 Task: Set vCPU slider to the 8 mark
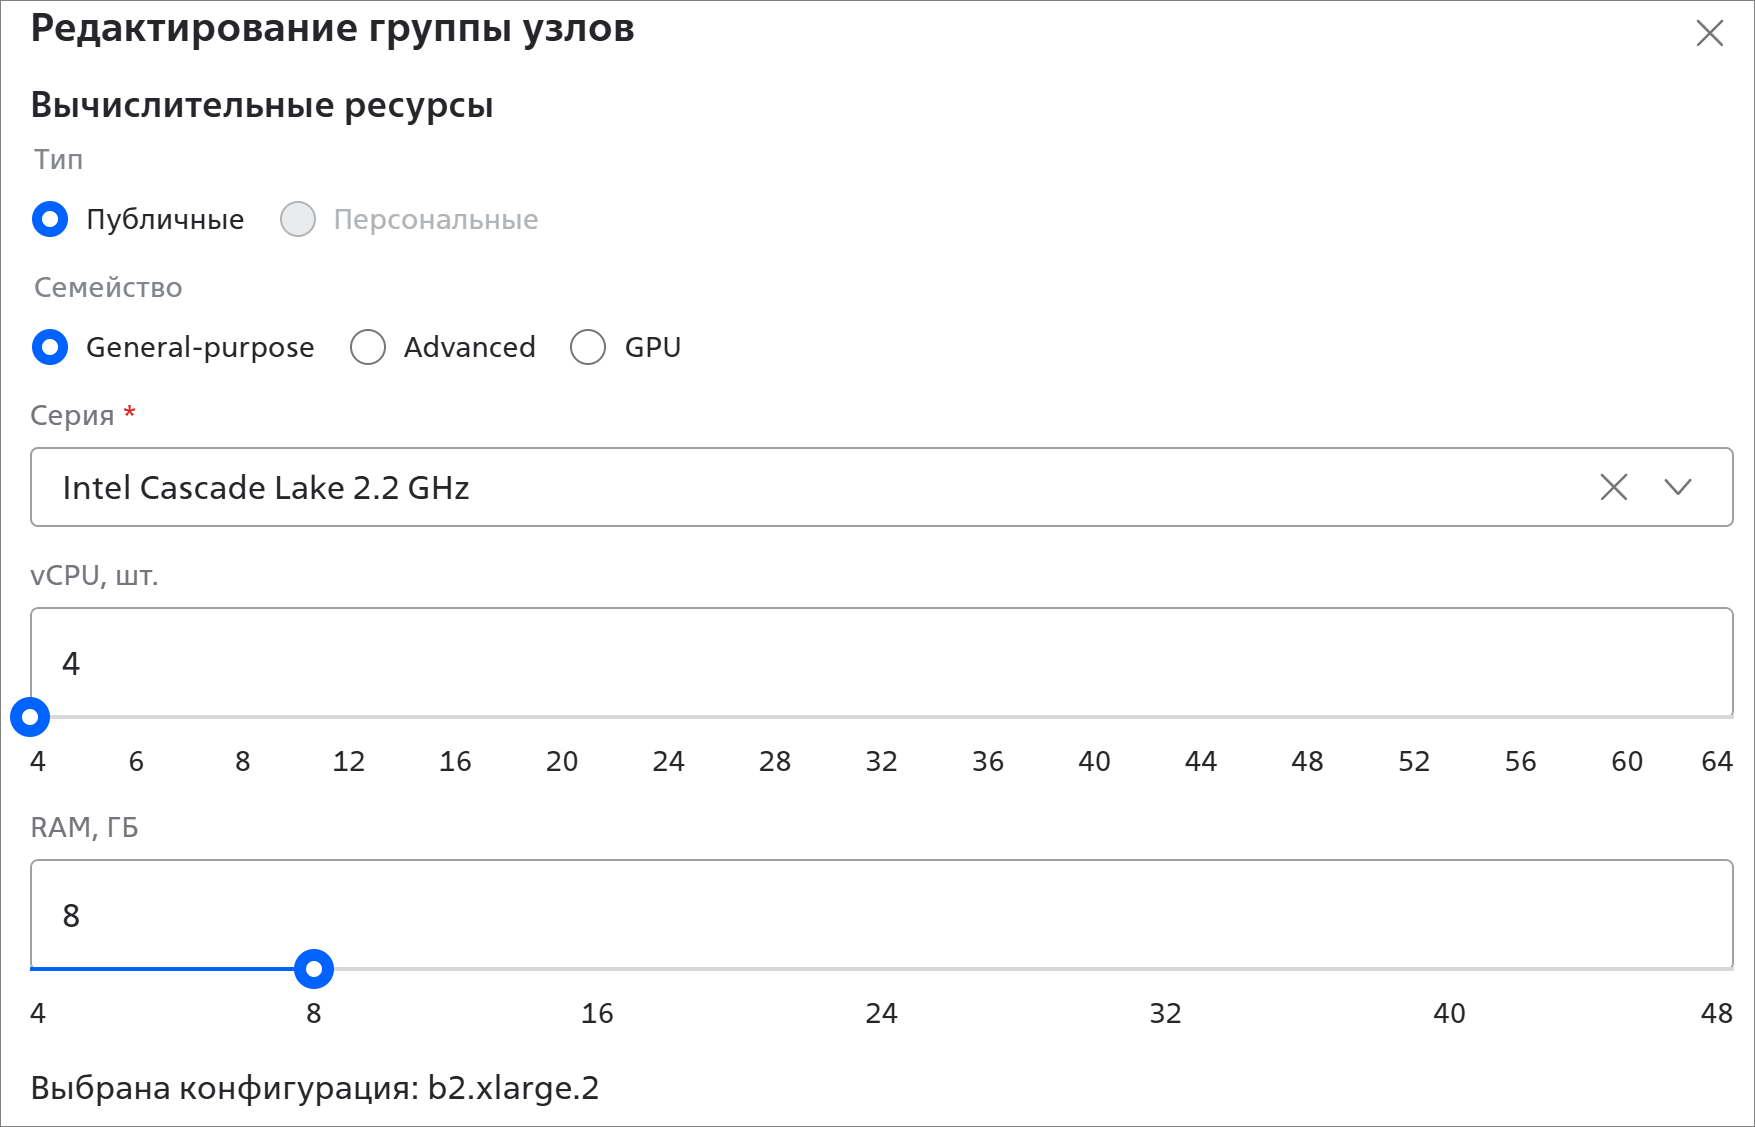click(x=243, y=717)
